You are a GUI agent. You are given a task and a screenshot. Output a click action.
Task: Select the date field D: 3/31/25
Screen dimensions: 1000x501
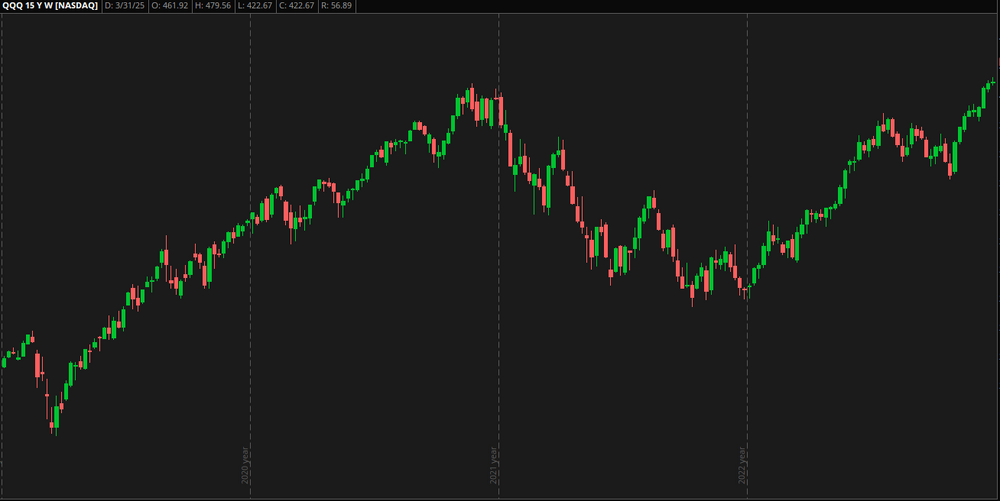pos(127,6)
